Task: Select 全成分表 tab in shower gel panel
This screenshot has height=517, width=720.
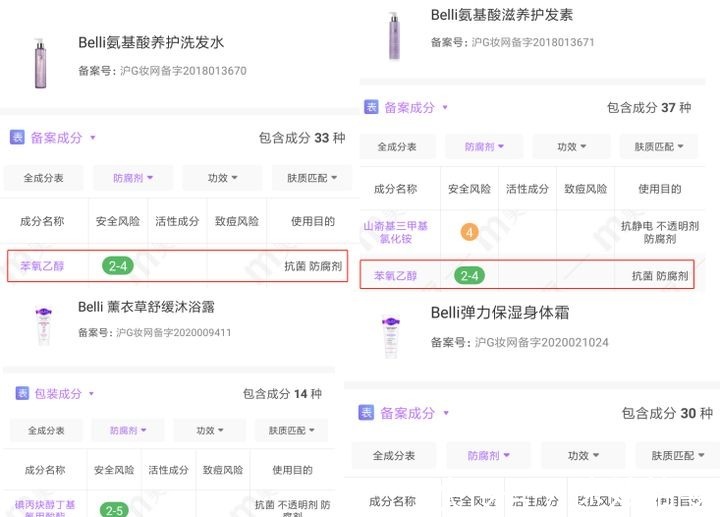Action: point(46,430)
